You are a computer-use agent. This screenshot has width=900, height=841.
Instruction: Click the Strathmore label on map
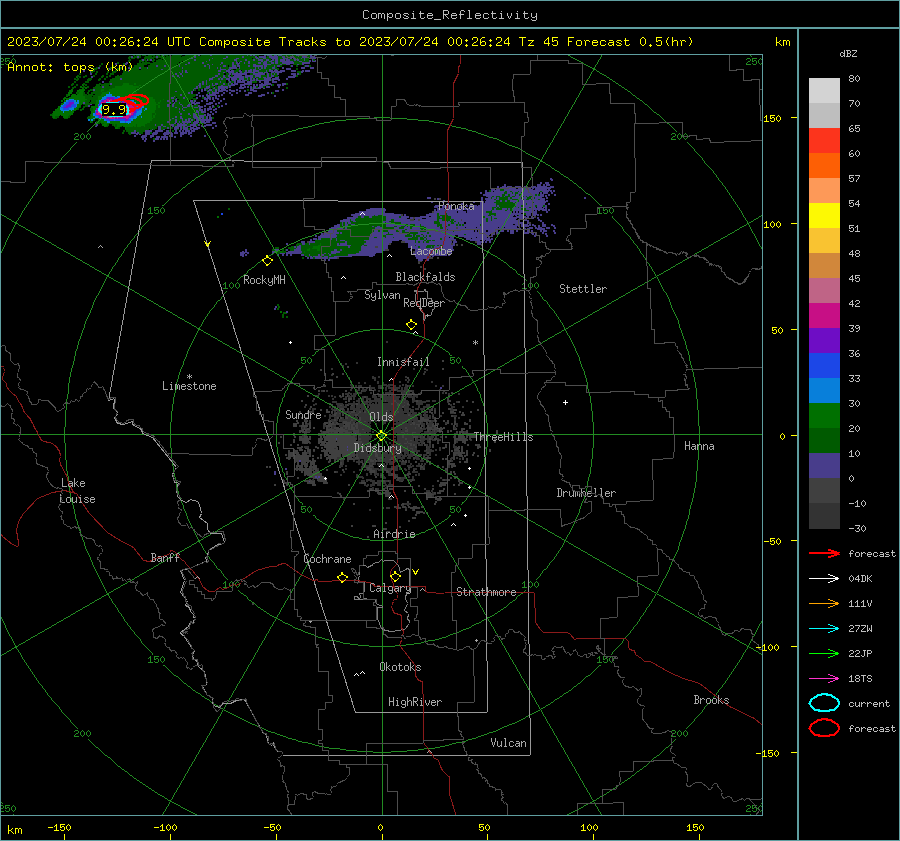coord(486,592)
